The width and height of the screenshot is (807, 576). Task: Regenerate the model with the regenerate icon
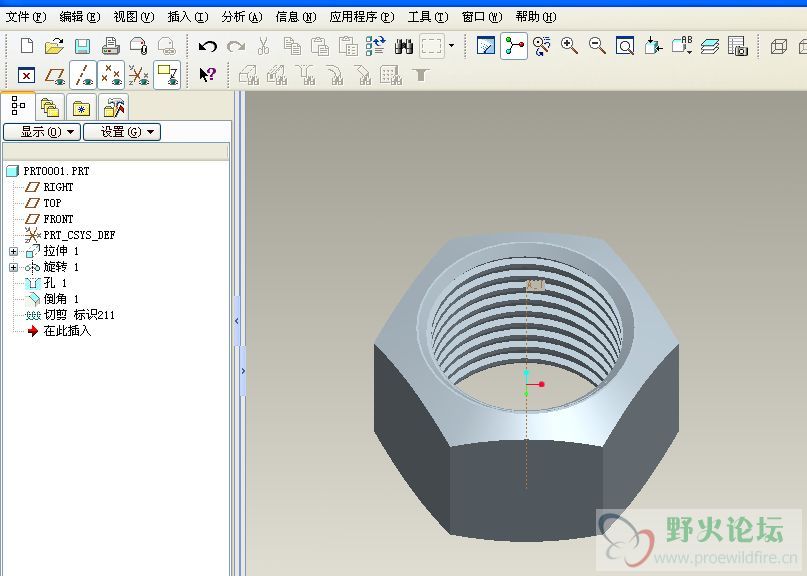pyautogui.click(x=376, y=46)
